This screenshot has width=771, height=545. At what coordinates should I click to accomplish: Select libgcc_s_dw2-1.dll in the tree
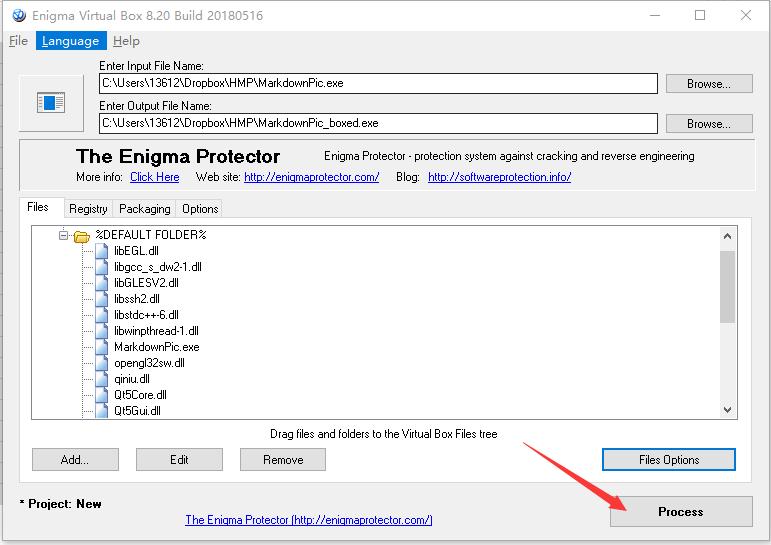(158, 267)
